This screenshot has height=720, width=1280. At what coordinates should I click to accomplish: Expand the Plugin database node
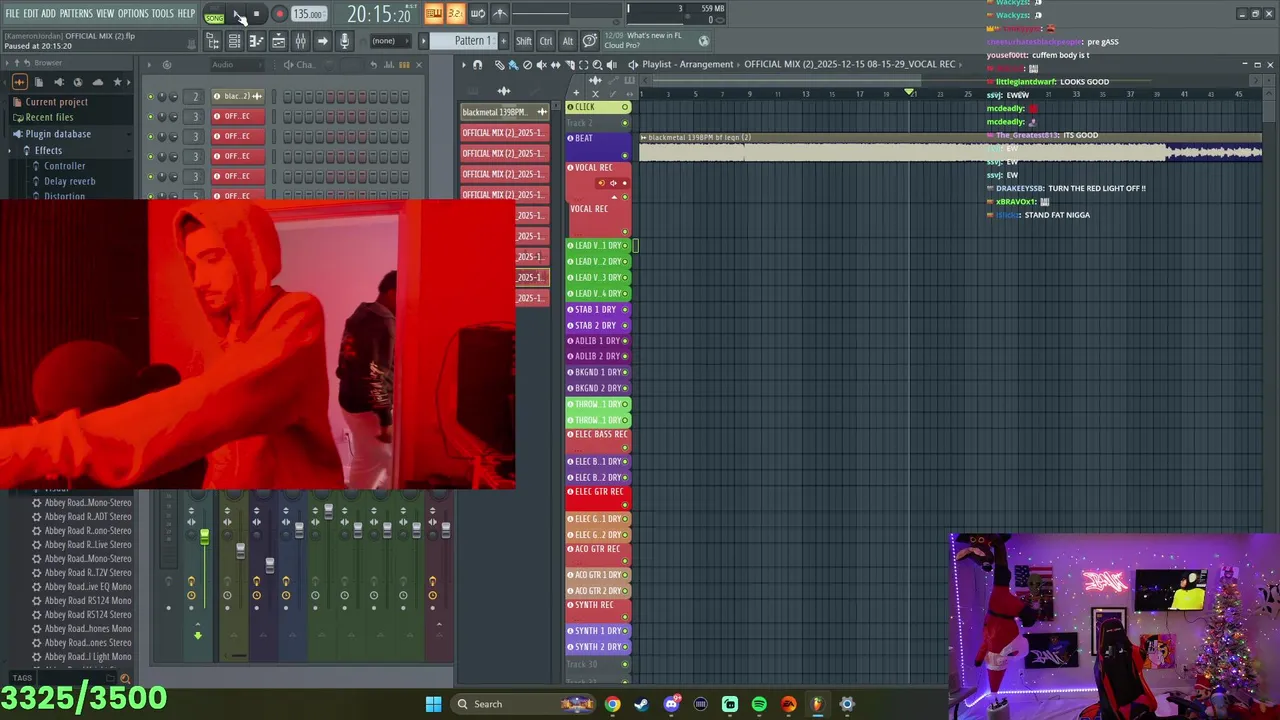click(x=58, y=134)
